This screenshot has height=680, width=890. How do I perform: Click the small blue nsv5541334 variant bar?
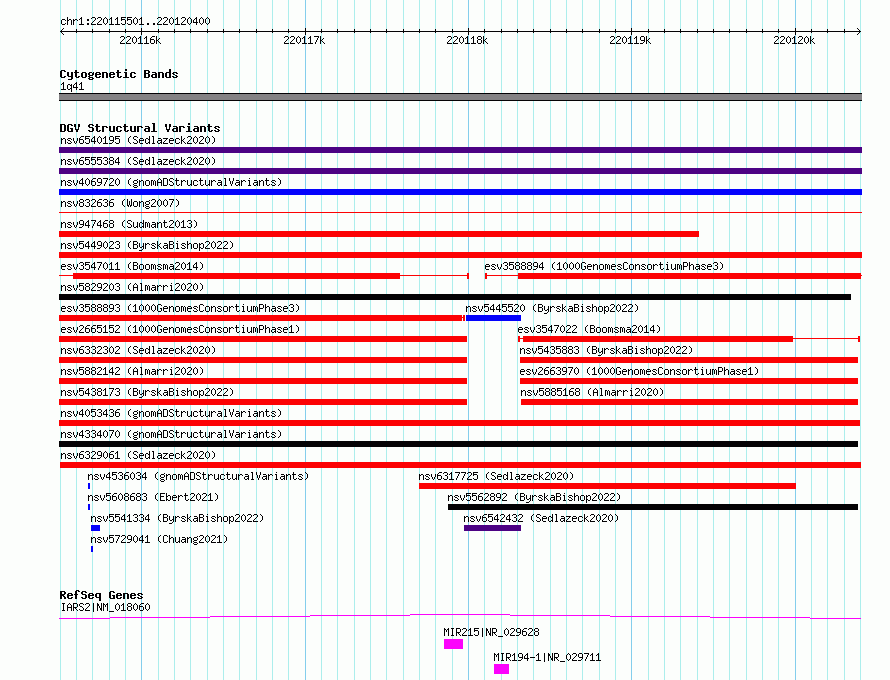point(95,528)
